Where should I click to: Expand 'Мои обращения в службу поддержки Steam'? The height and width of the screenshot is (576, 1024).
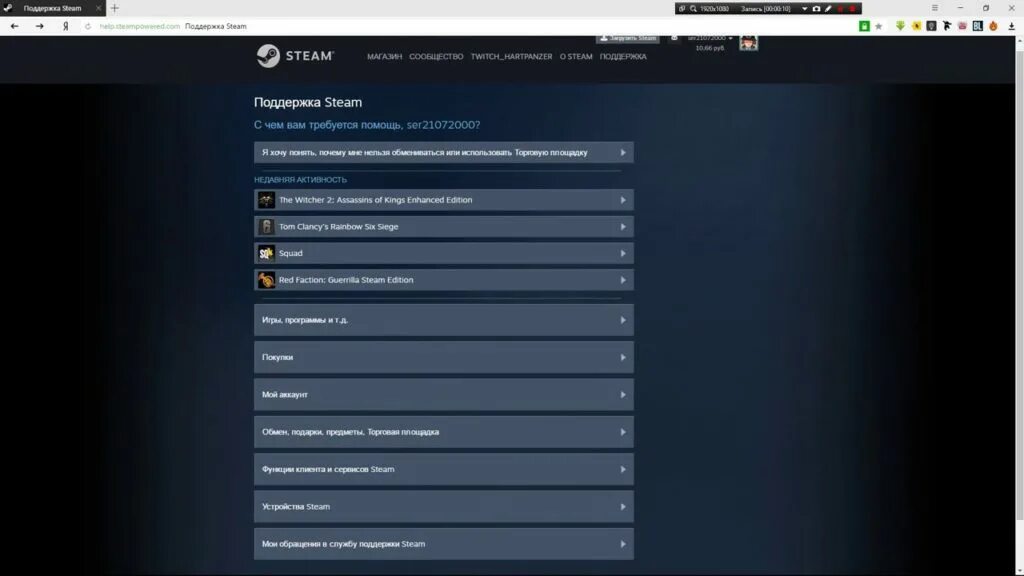pos(443,543)
